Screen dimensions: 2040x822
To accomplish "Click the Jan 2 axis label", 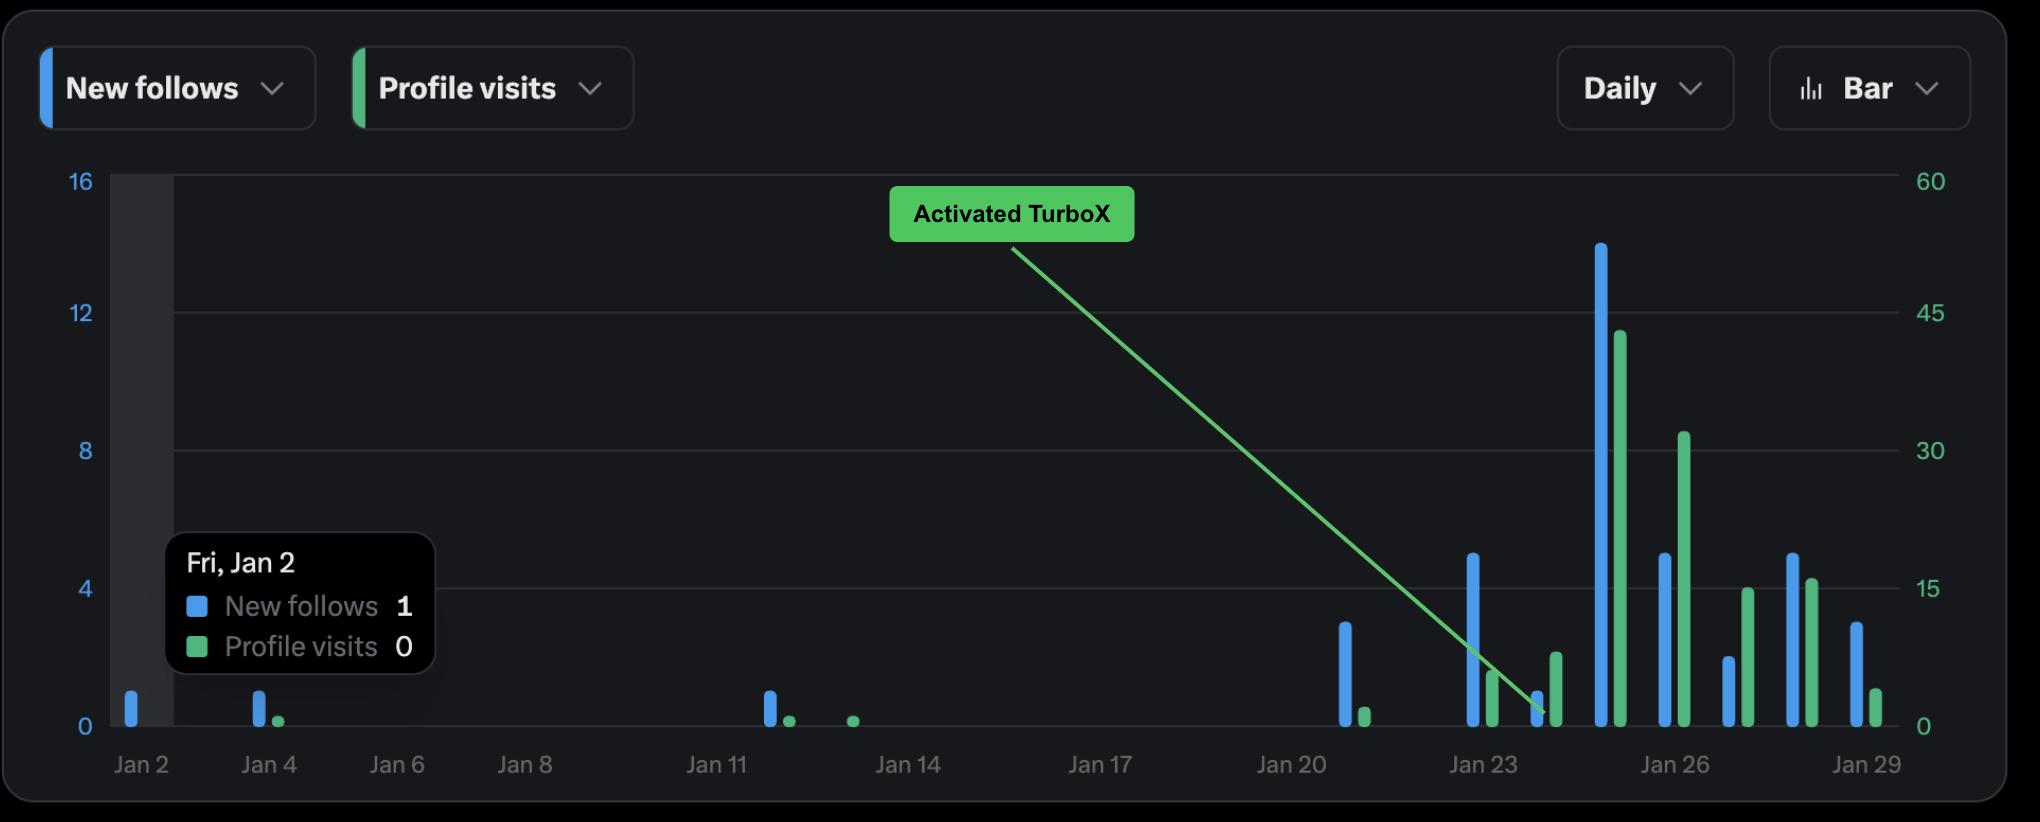I will pyautogui.click(x=141, y=765).
